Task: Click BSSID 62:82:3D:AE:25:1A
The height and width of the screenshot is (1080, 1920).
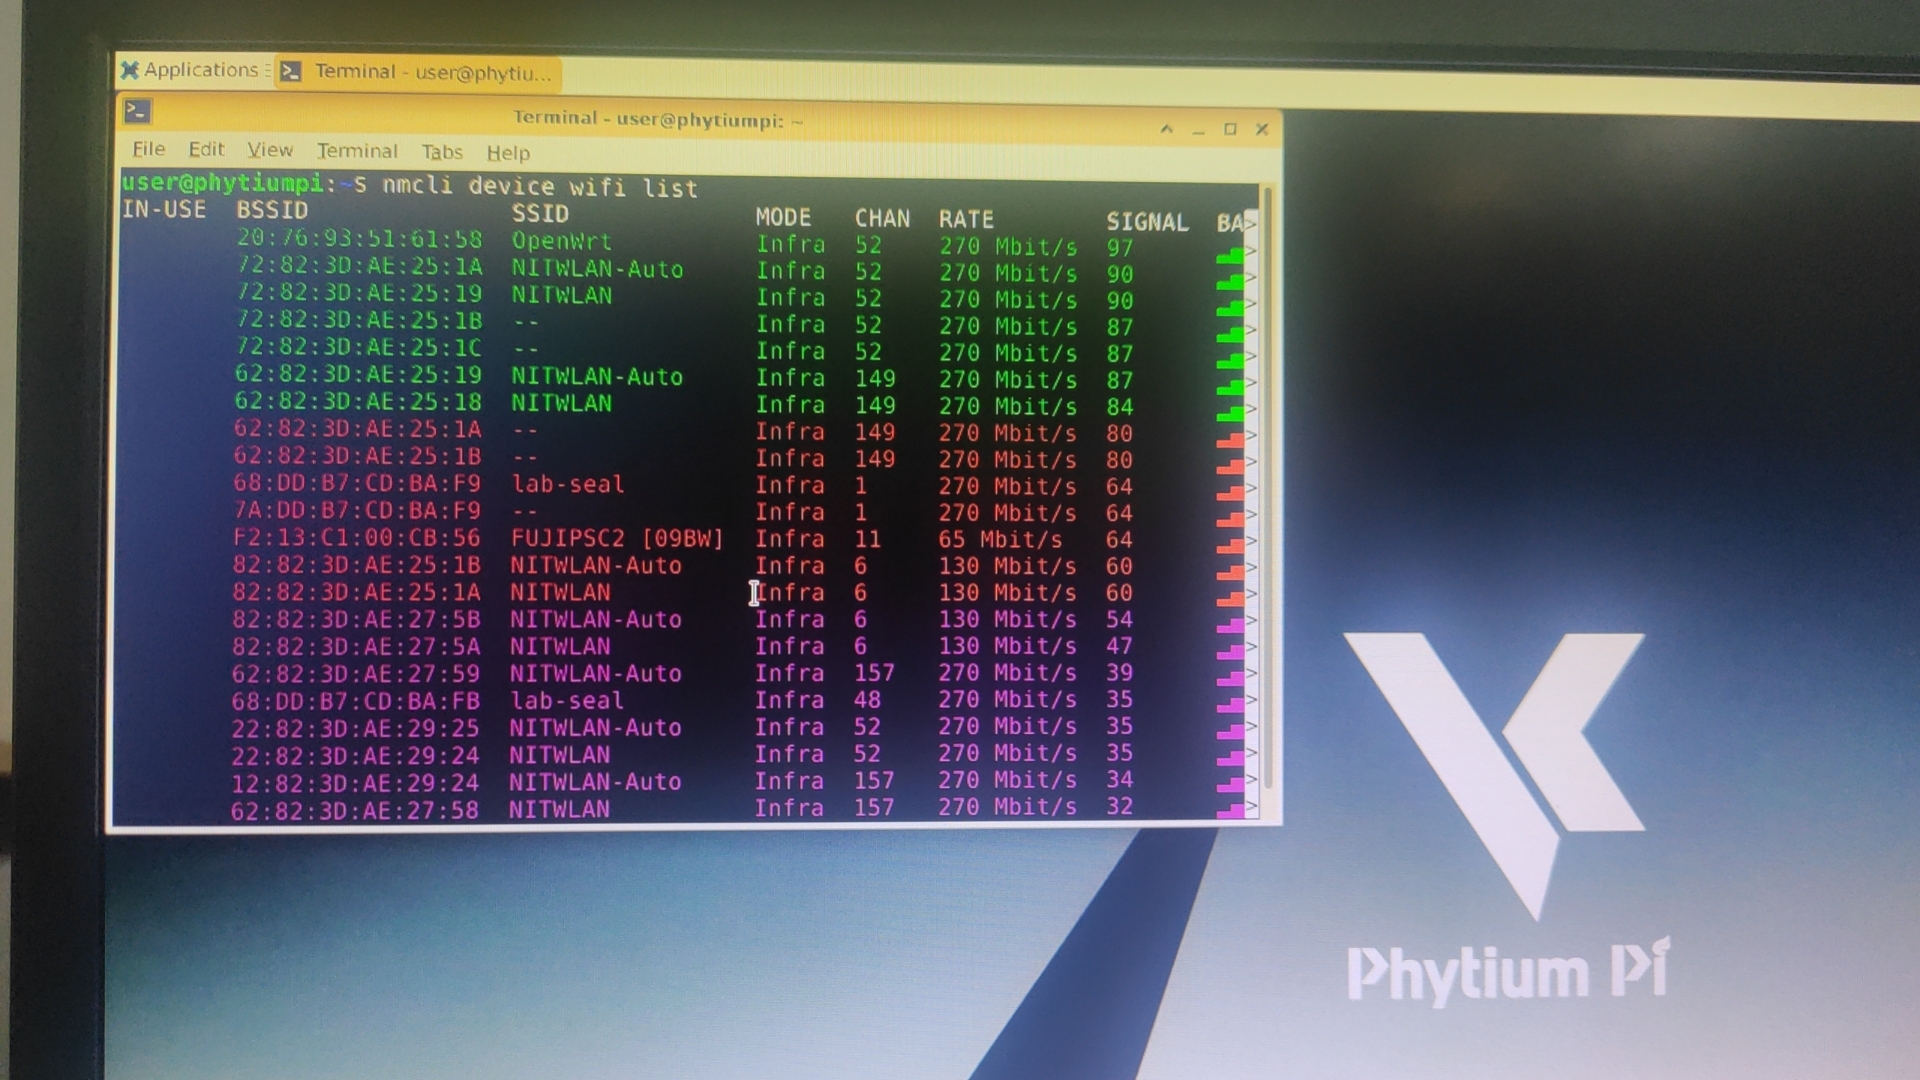Action: (x=358, y=429)
